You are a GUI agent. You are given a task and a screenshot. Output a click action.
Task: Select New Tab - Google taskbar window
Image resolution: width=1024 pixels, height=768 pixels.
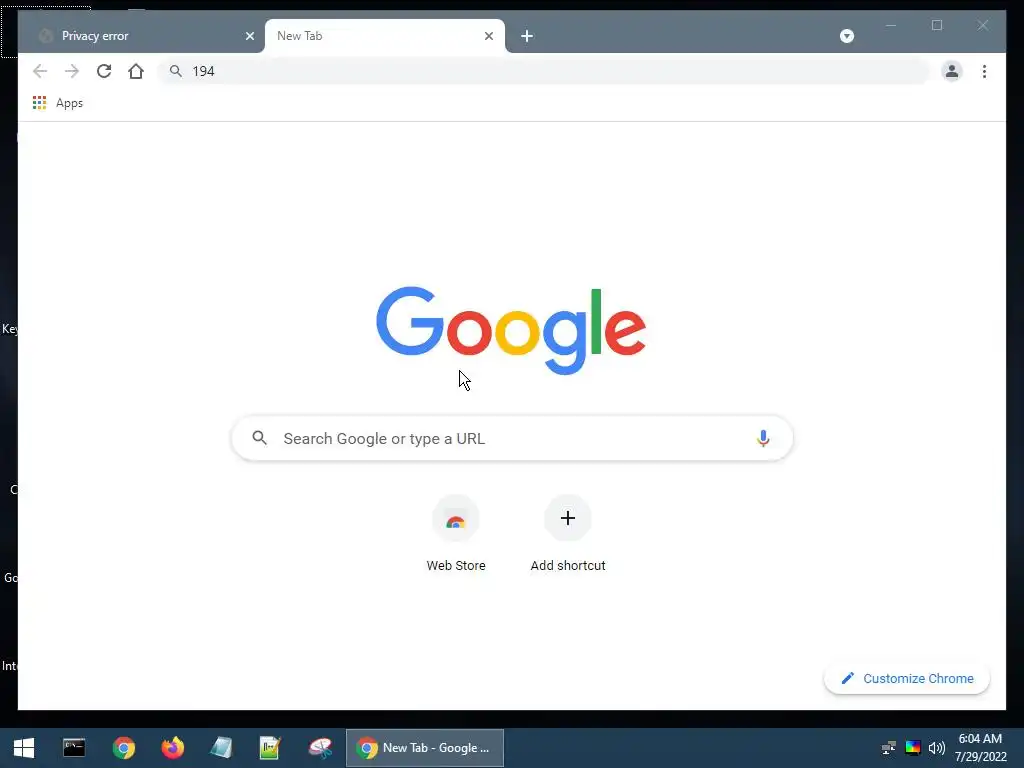[424, 748]
